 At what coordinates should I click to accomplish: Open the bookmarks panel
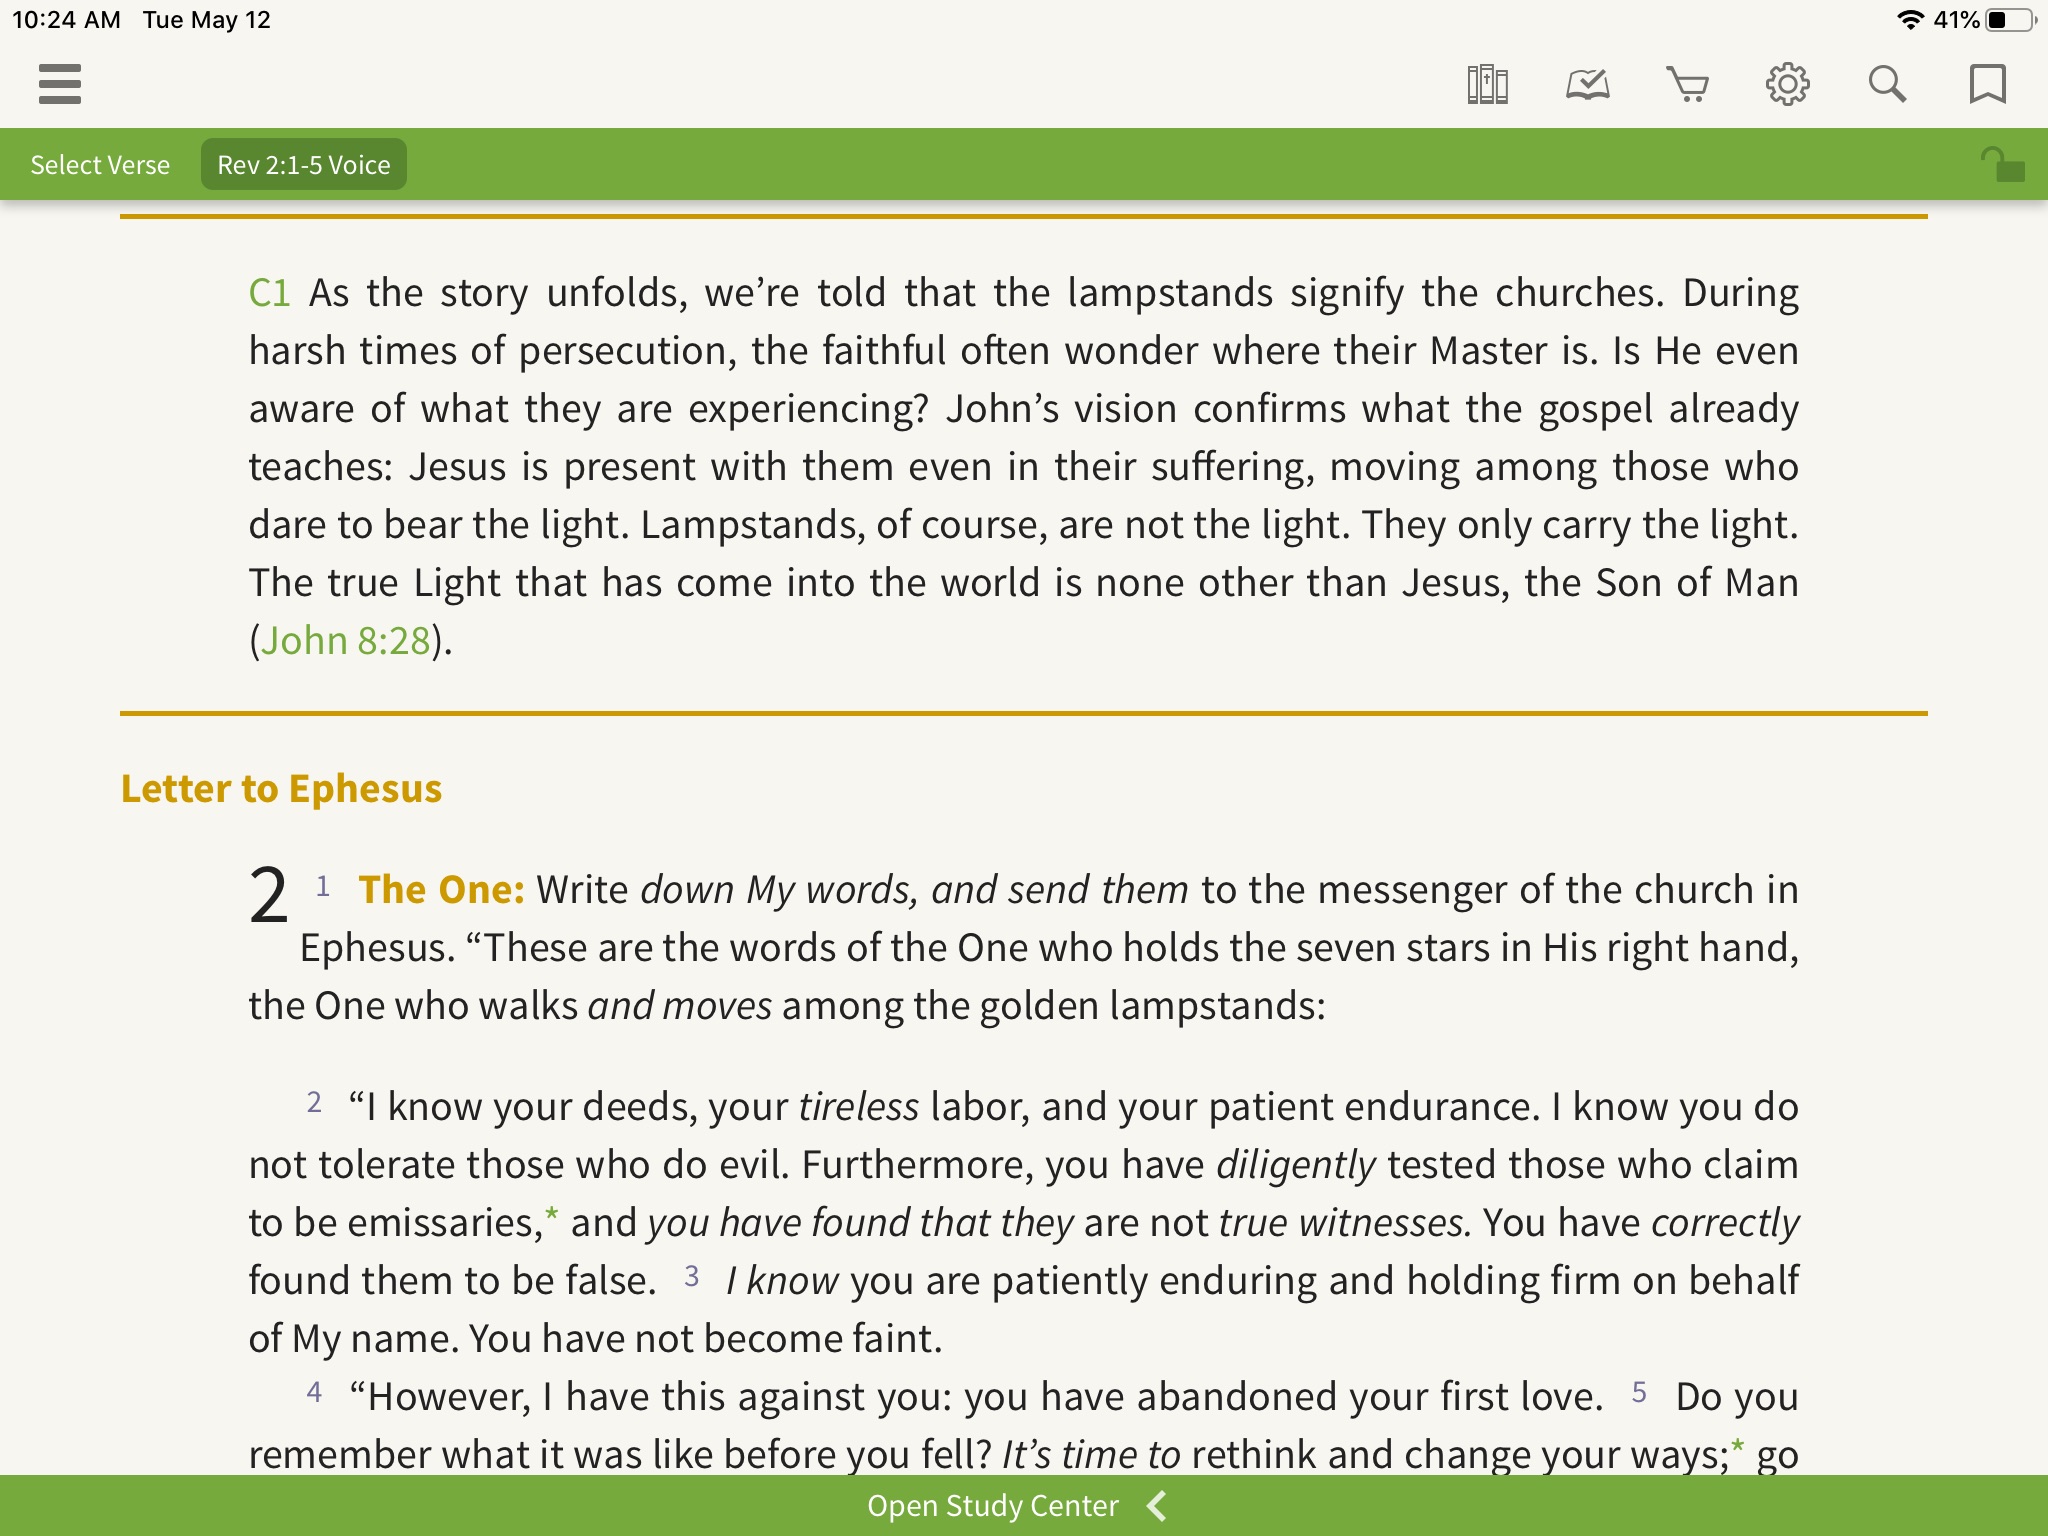[x=1988, y=84]
